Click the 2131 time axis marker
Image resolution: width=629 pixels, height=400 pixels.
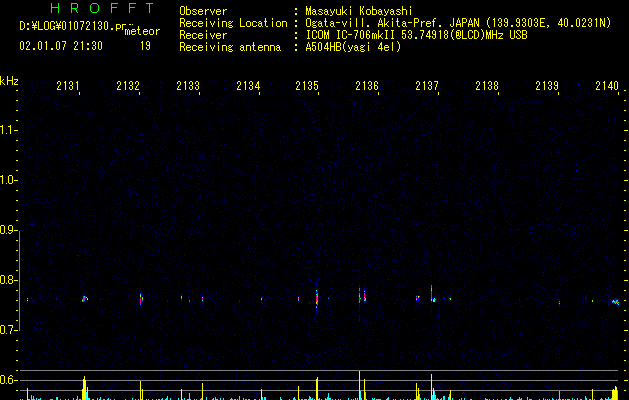point(68,85)
